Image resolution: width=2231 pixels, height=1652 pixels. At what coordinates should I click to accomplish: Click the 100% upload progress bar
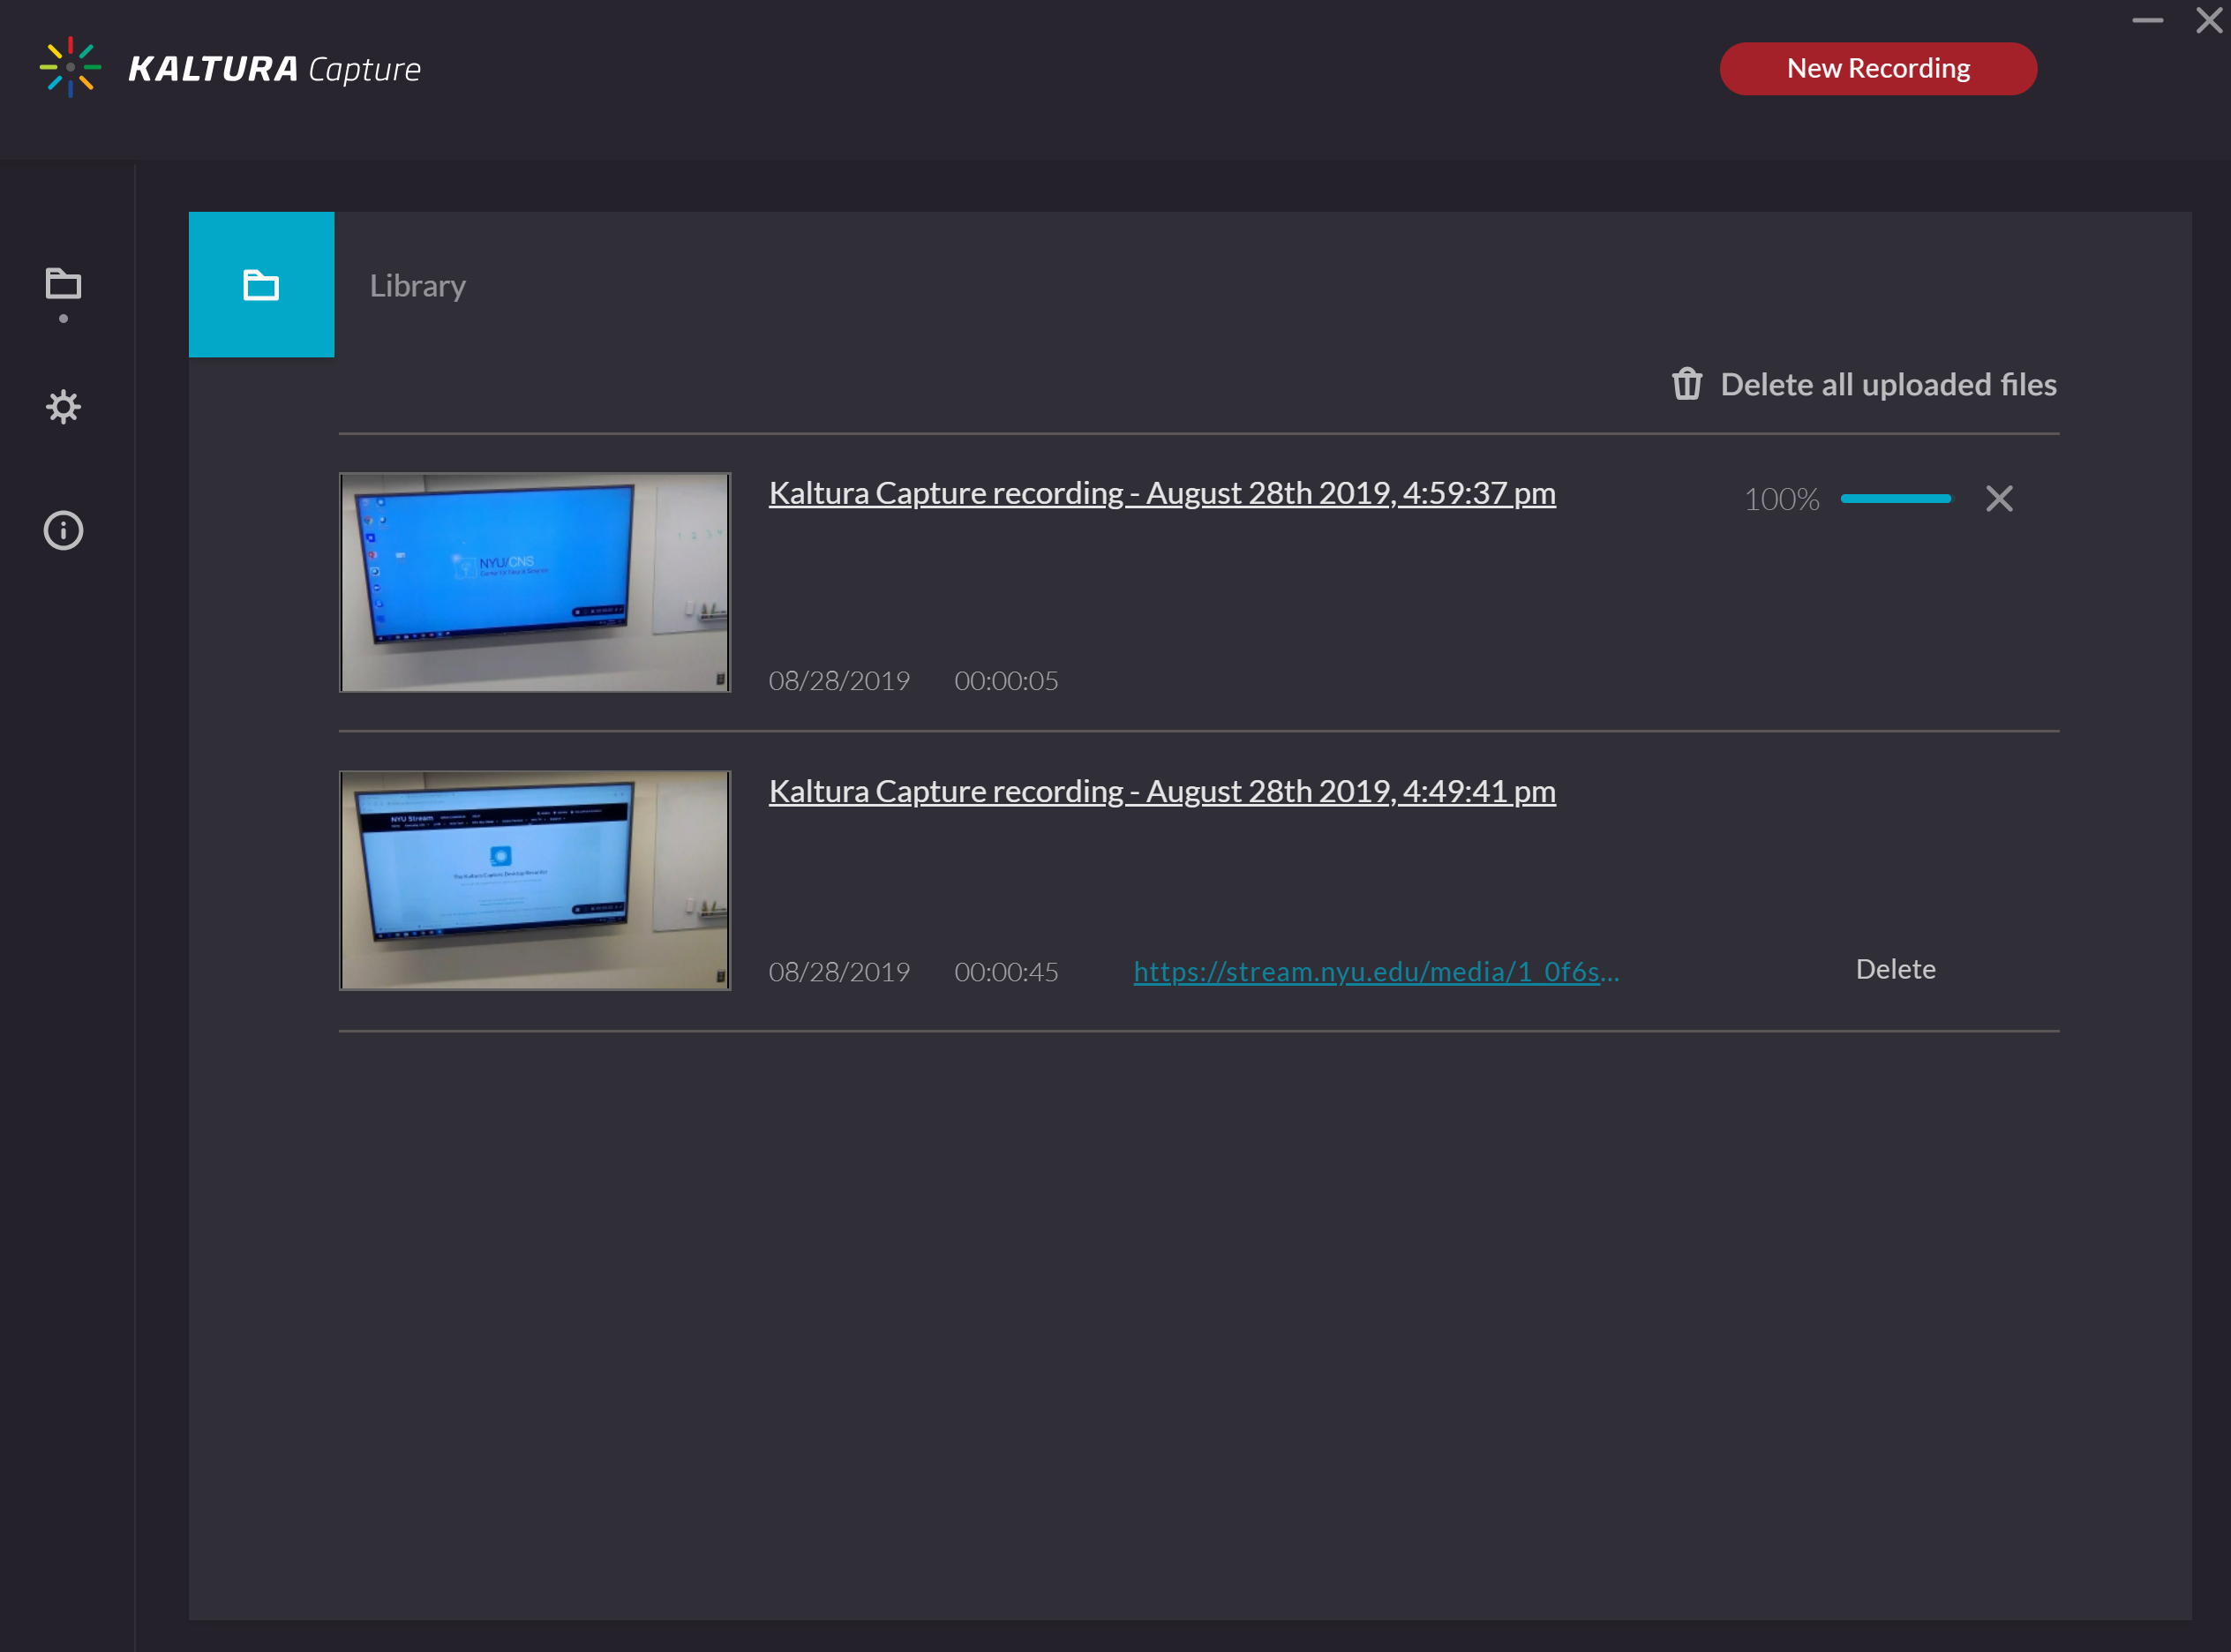tap(1895, 498)
